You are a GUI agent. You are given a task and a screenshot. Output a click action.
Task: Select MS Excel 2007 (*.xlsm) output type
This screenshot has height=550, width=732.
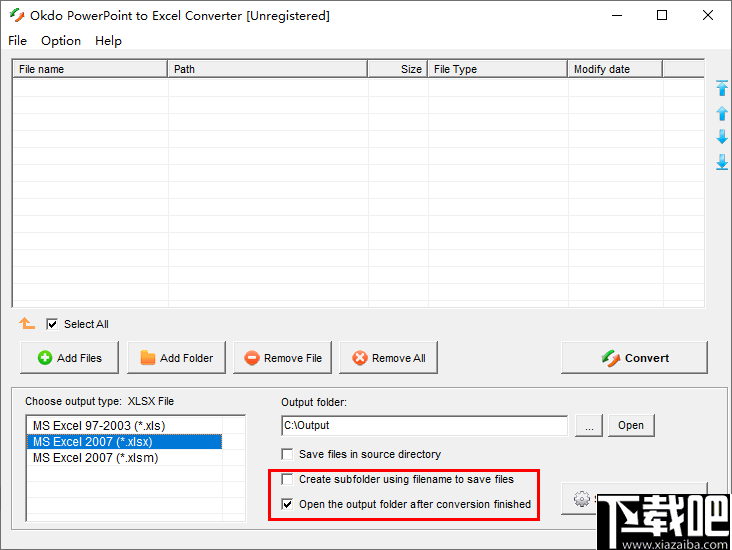pos(124,458)
